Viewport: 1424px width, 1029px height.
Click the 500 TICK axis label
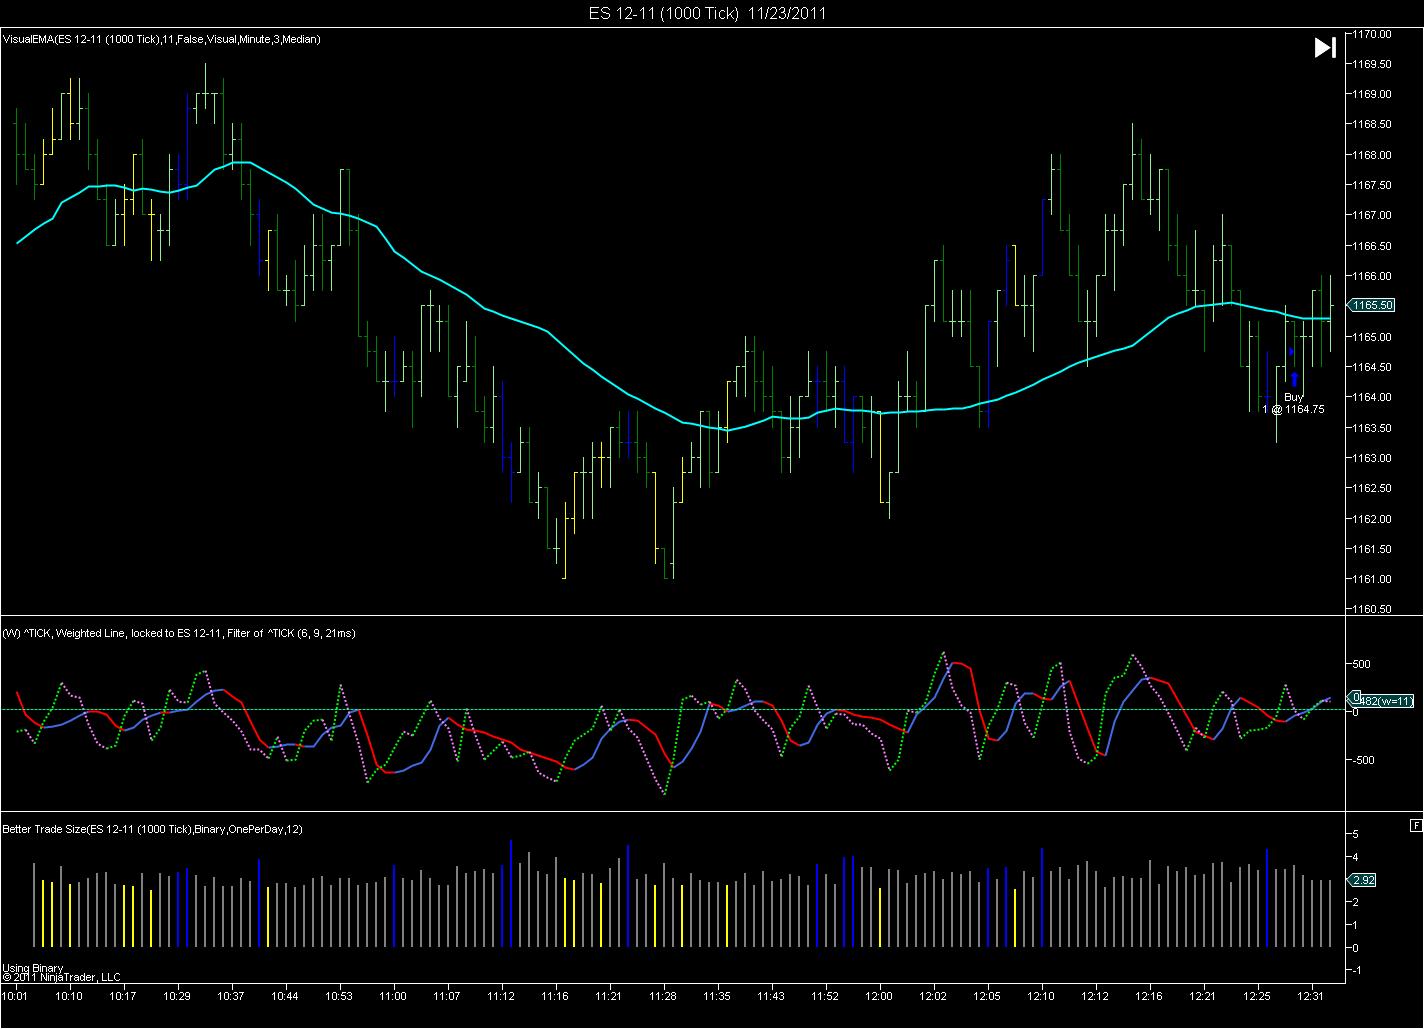tap(1362, 664)
